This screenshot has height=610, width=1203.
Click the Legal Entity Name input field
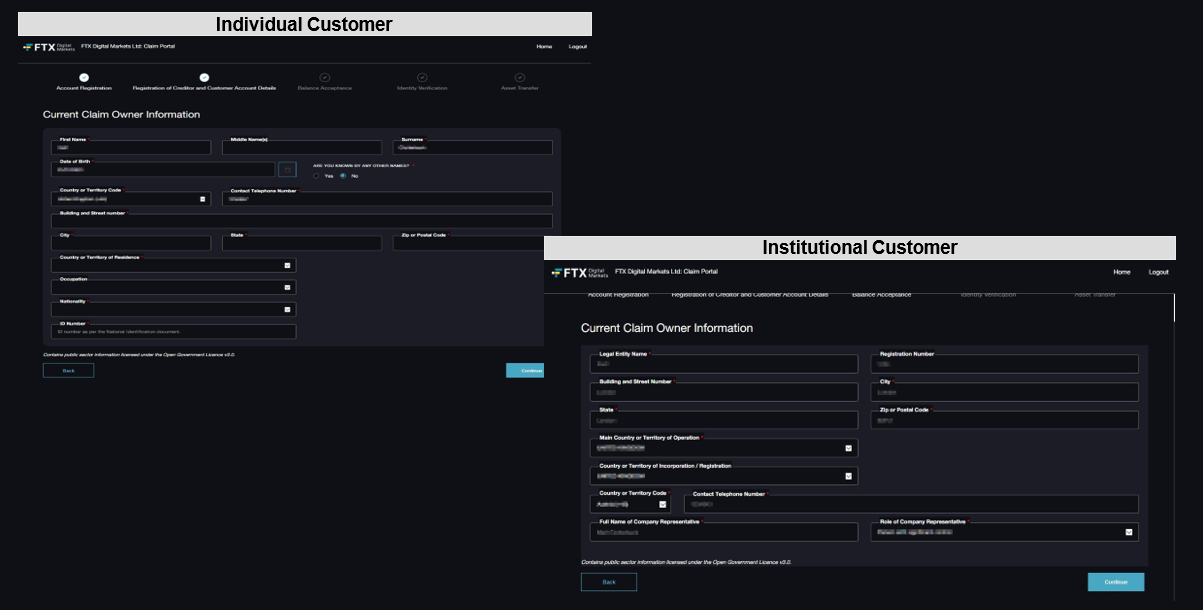[x=724, y=365]
